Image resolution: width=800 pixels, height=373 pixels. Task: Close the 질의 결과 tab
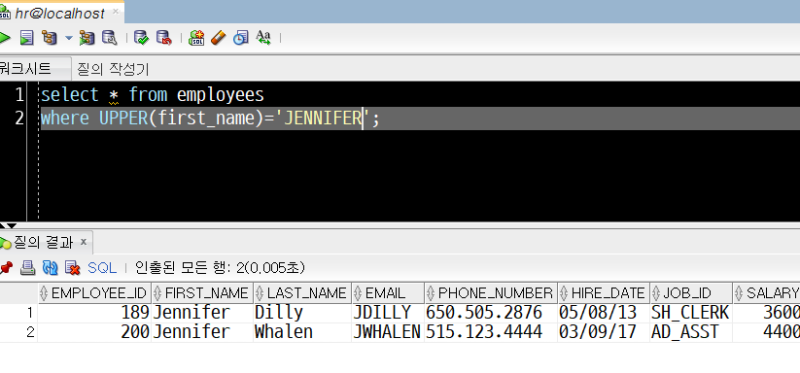click(x=84, y=242)
